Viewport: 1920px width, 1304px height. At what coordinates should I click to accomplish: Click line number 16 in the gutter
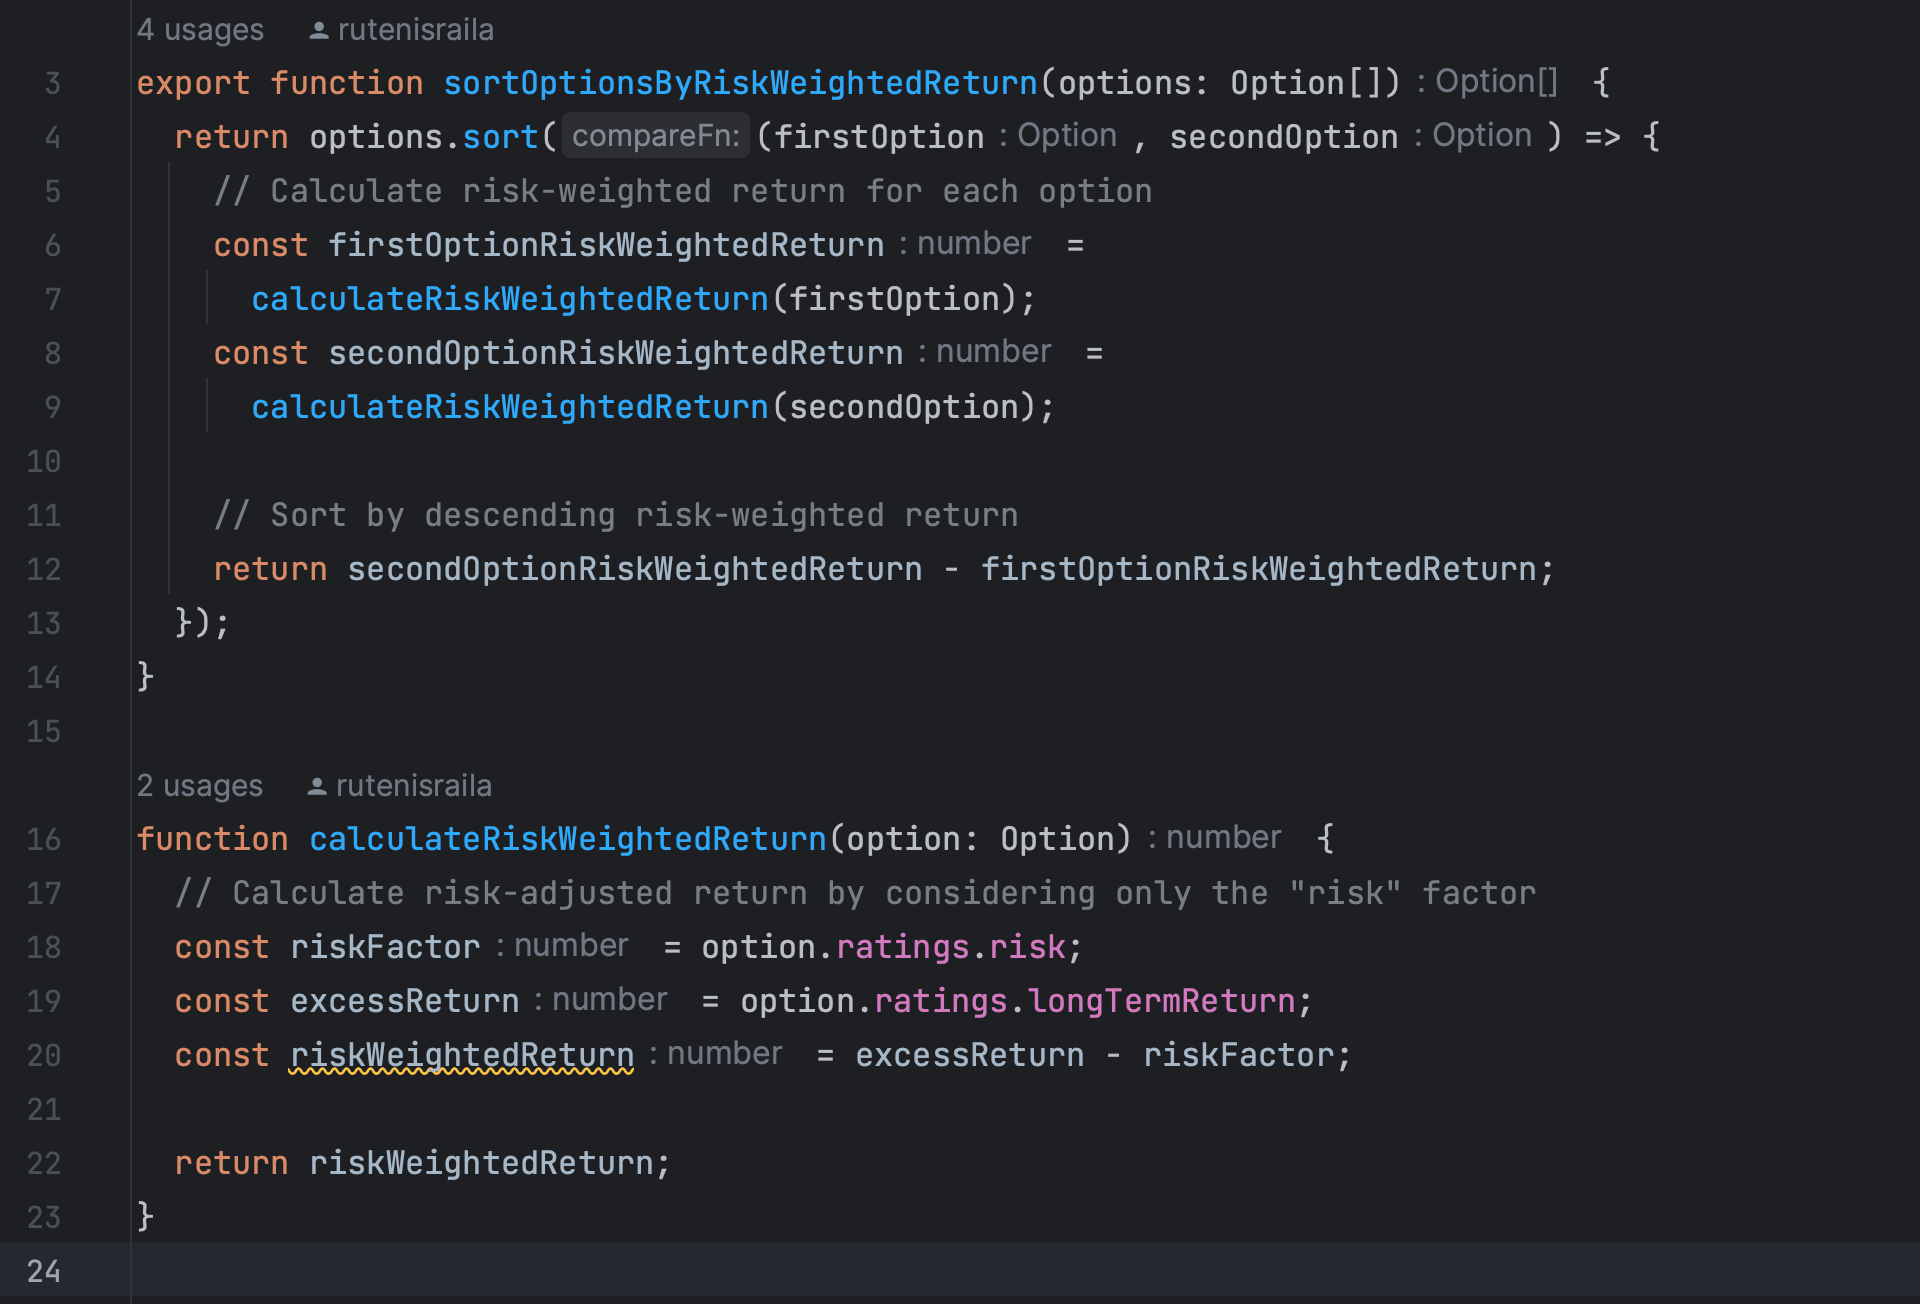(x=44, y=839)
